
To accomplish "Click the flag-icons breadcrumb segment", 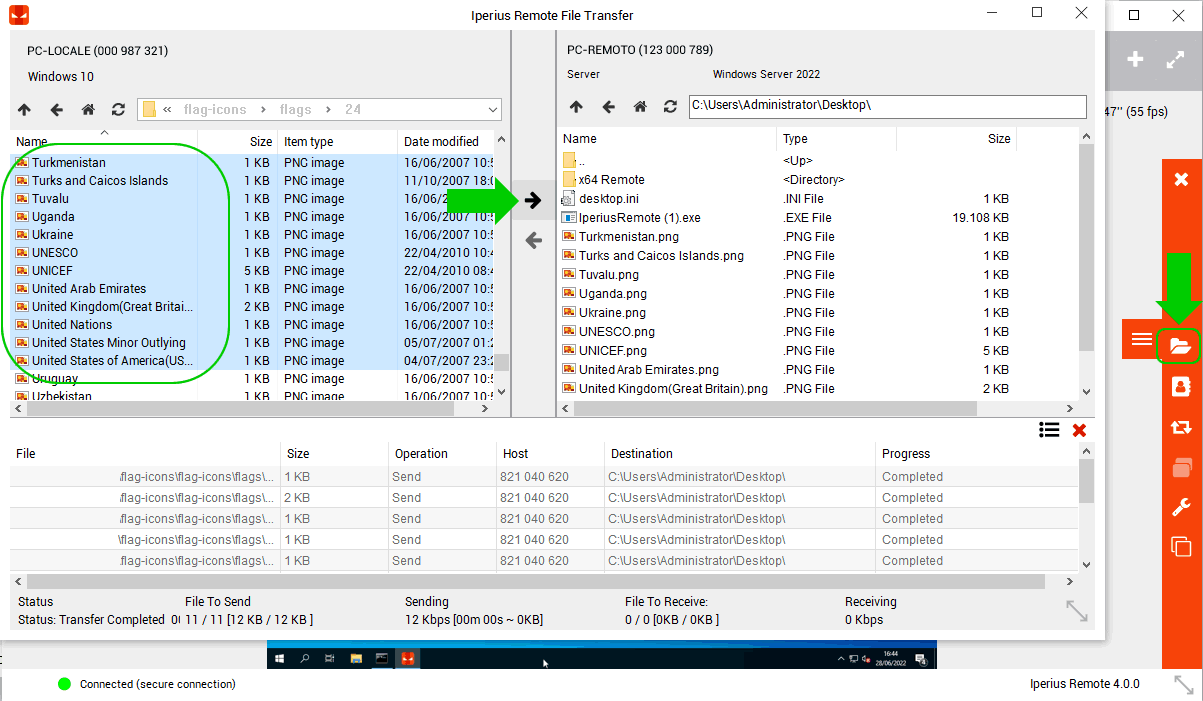I will tap(215, 110).
